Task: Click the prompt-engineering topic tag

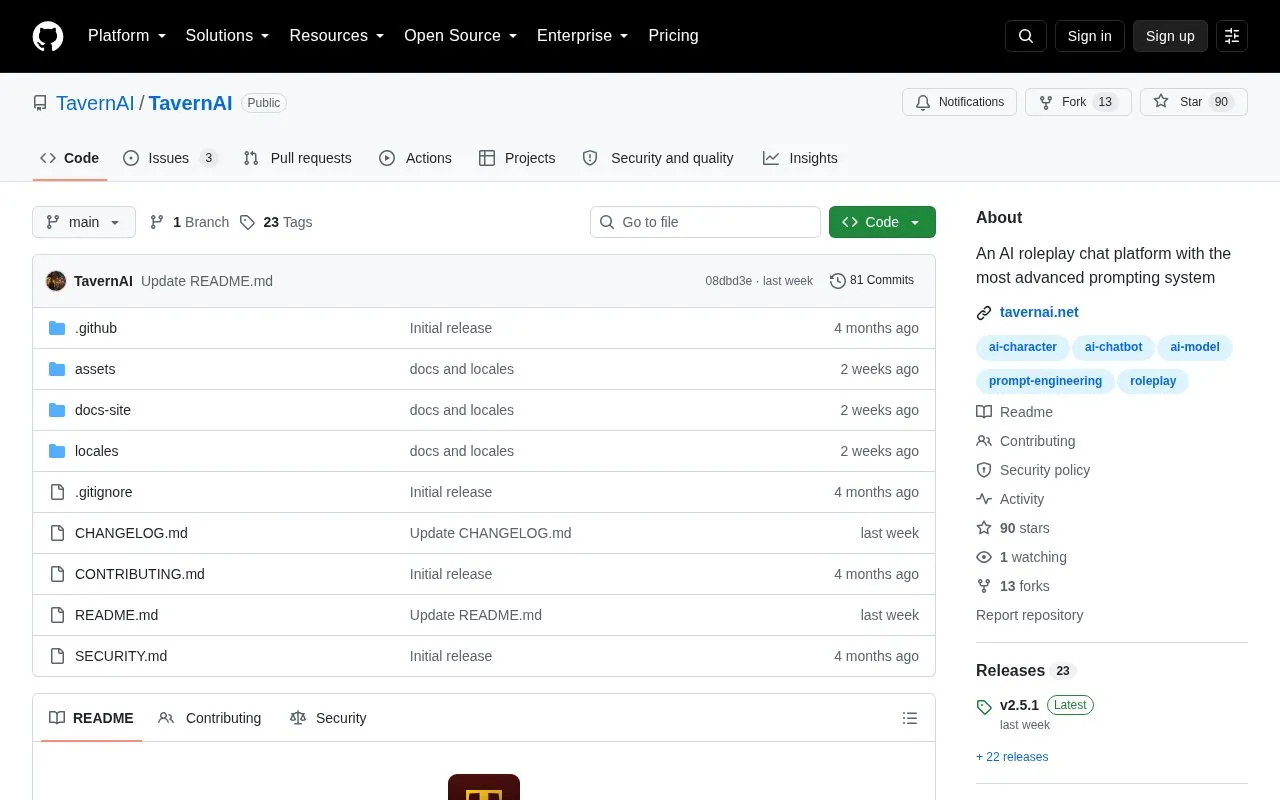Action: [x=1045, y=381]
